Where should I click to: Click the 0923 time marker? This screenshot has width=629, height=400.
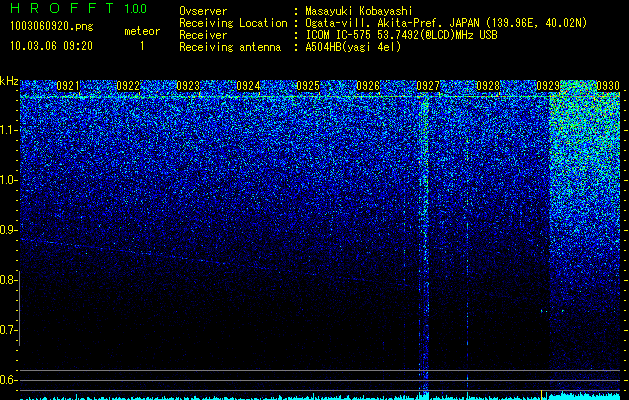[x=188, y=85]
